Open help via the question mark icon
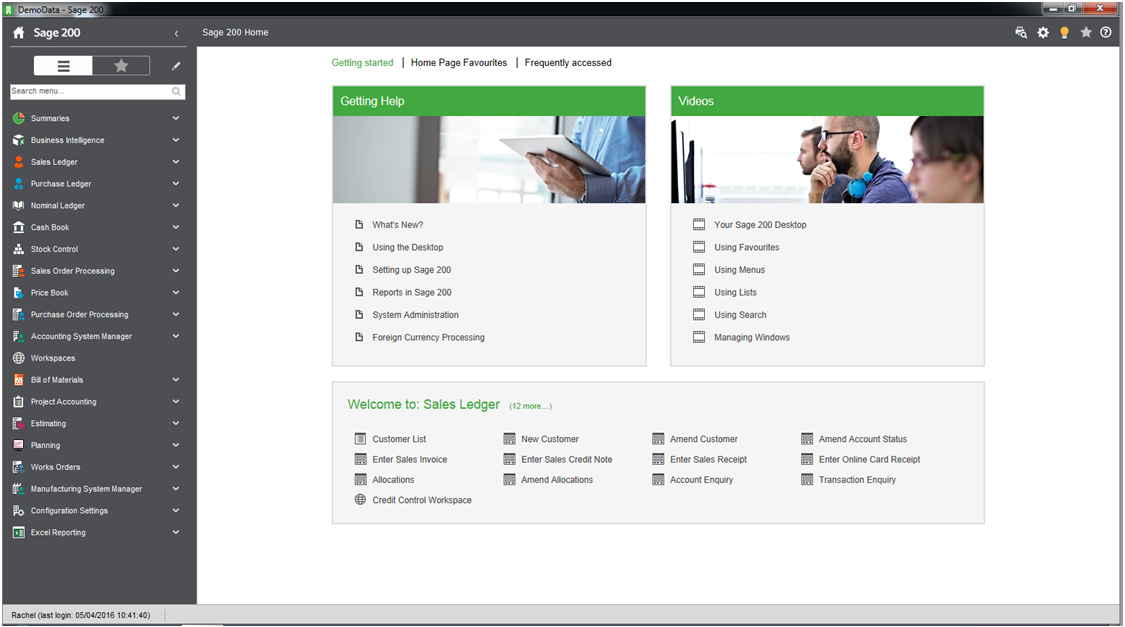Screen dimensions: 1125x627 tap(1106, 32)
